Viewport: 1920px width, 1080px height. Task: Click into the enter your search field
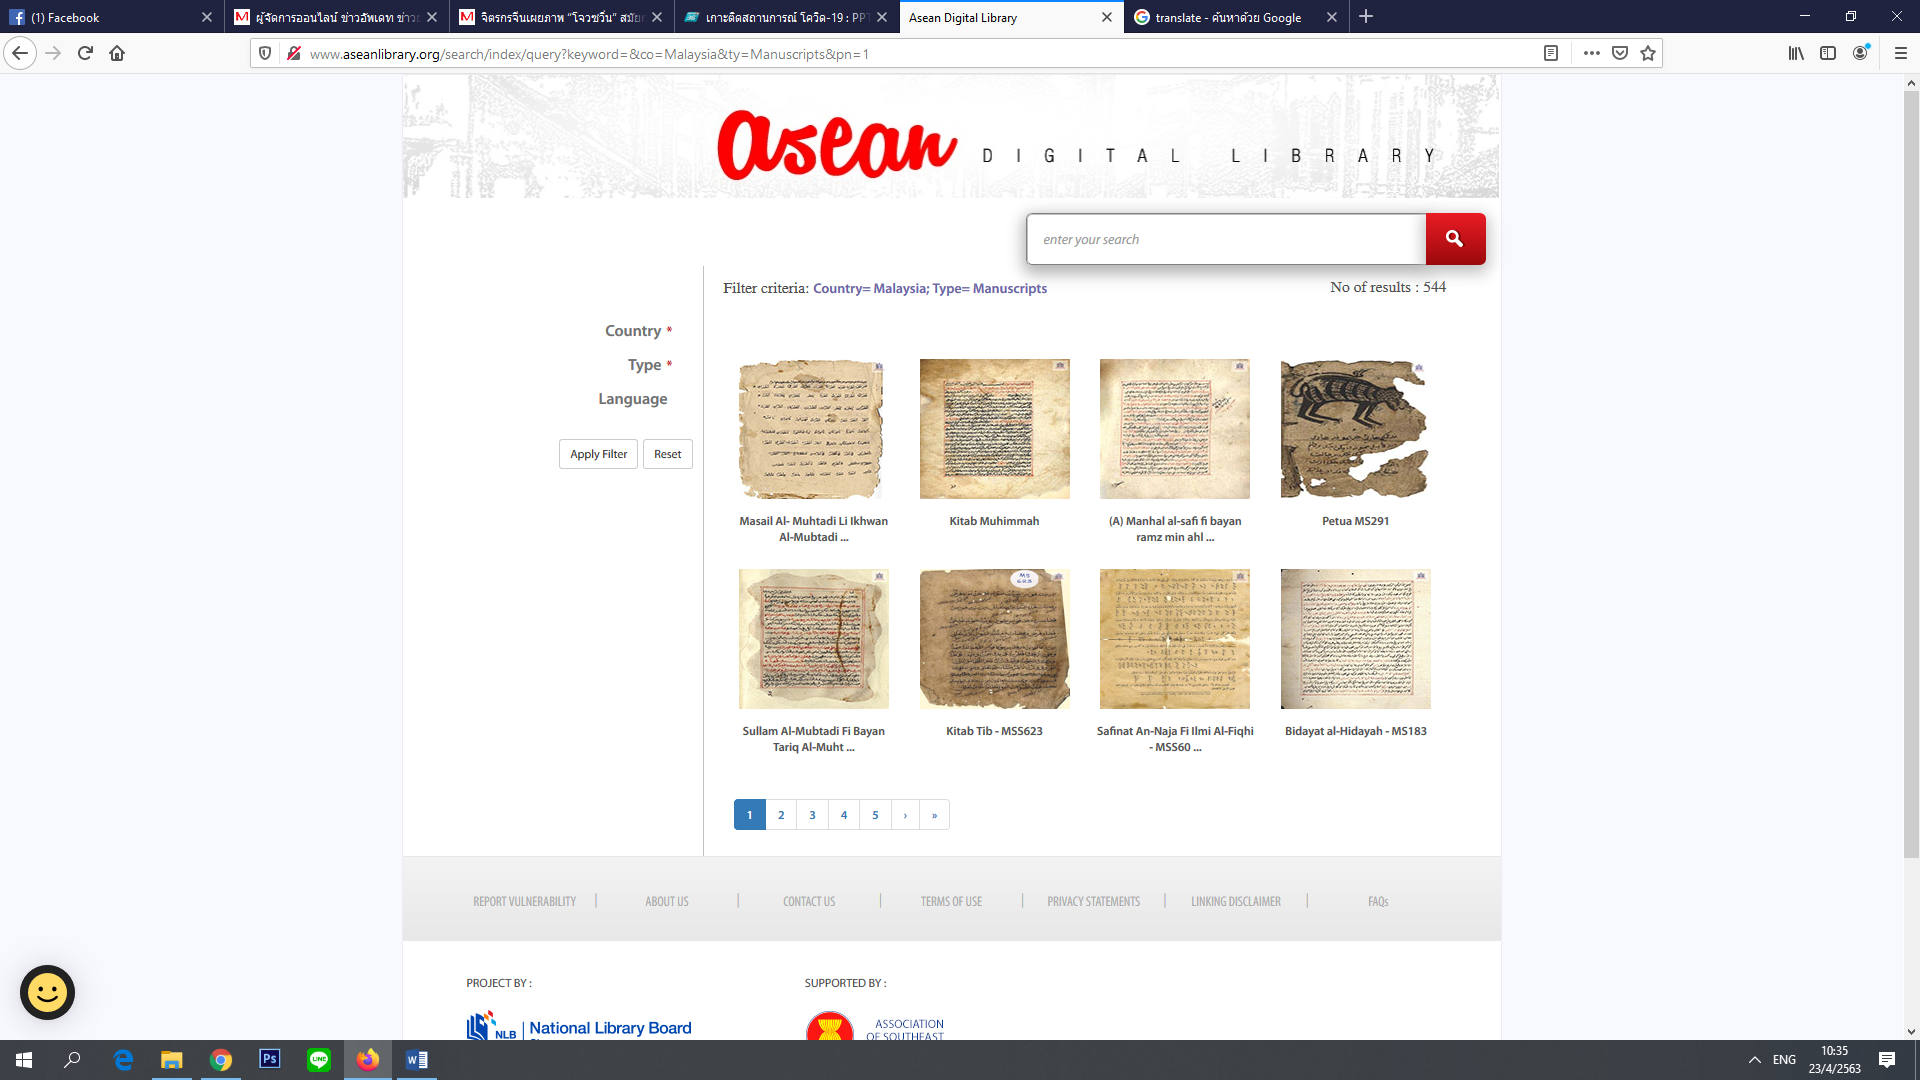point(1225,239)
